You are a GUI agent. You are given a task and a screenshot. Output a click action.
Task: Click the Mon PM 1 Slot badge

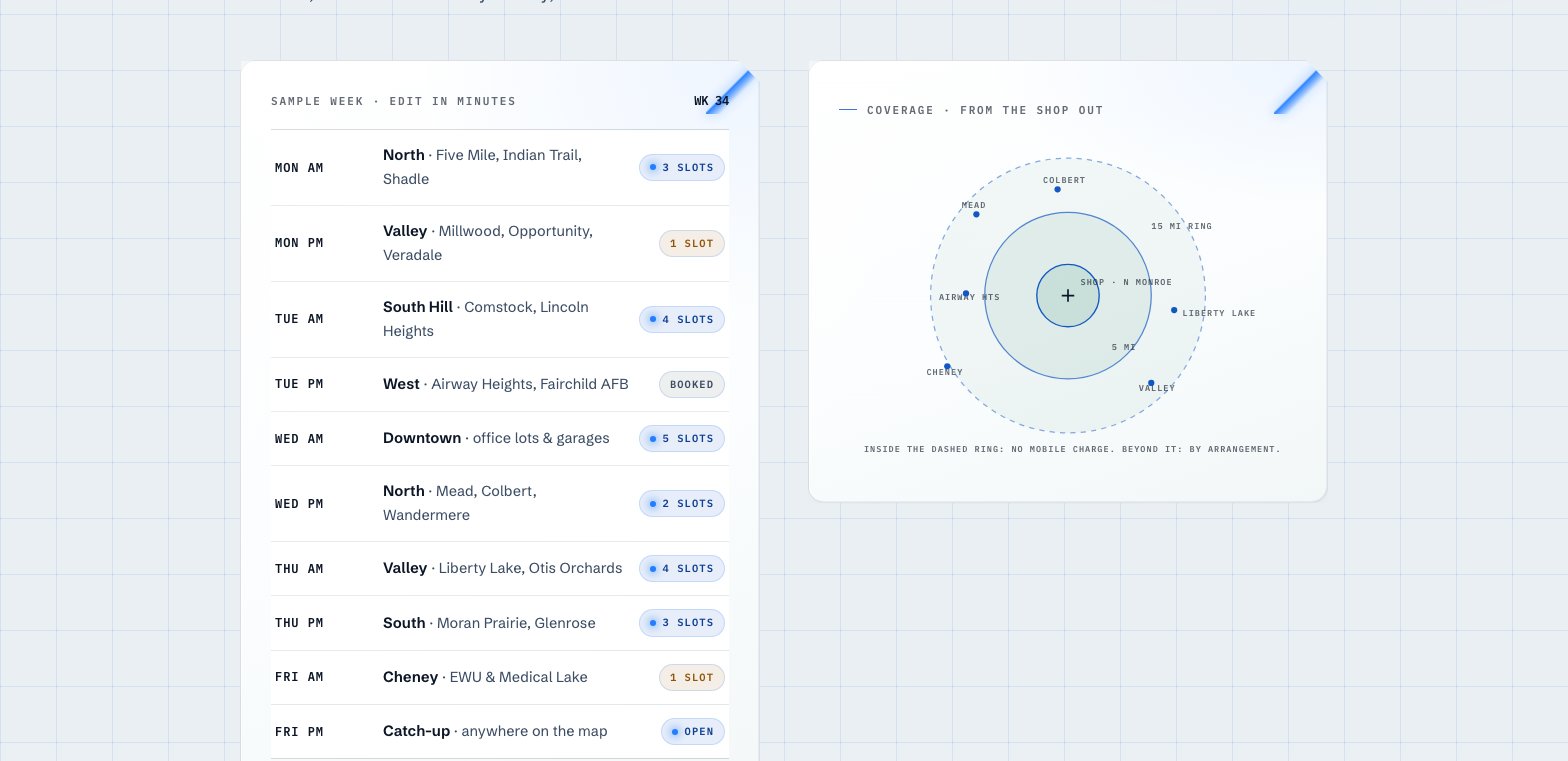pyautogui.click(x=692, y=244)
